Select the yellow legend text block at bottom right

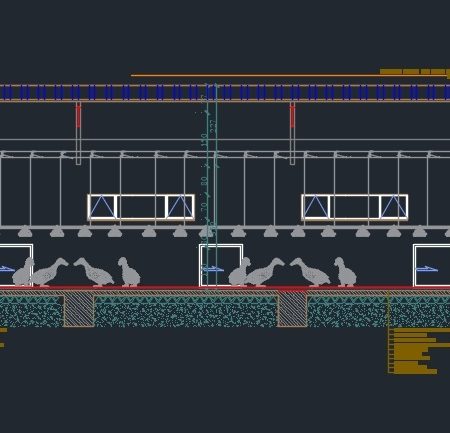click(419, 351)
